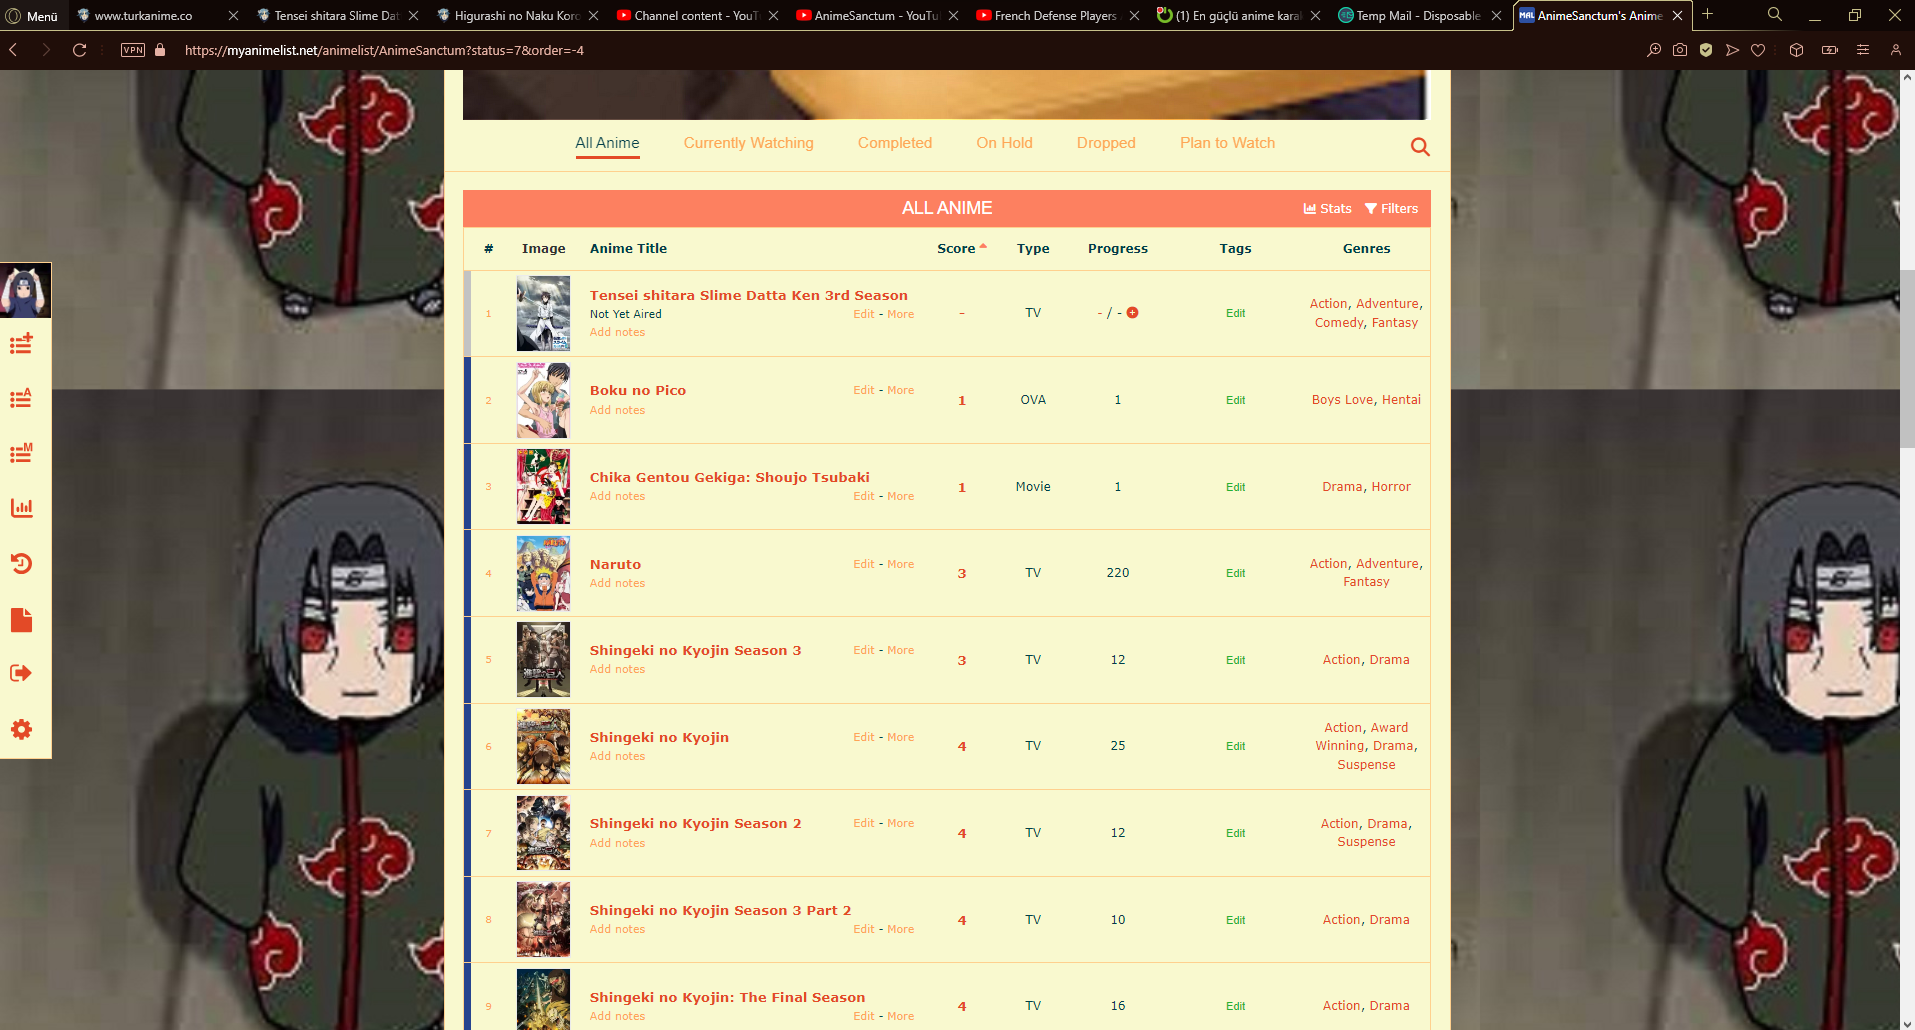
Task: Click the paper plane send icon
Action: click(x=1732, y=50)
